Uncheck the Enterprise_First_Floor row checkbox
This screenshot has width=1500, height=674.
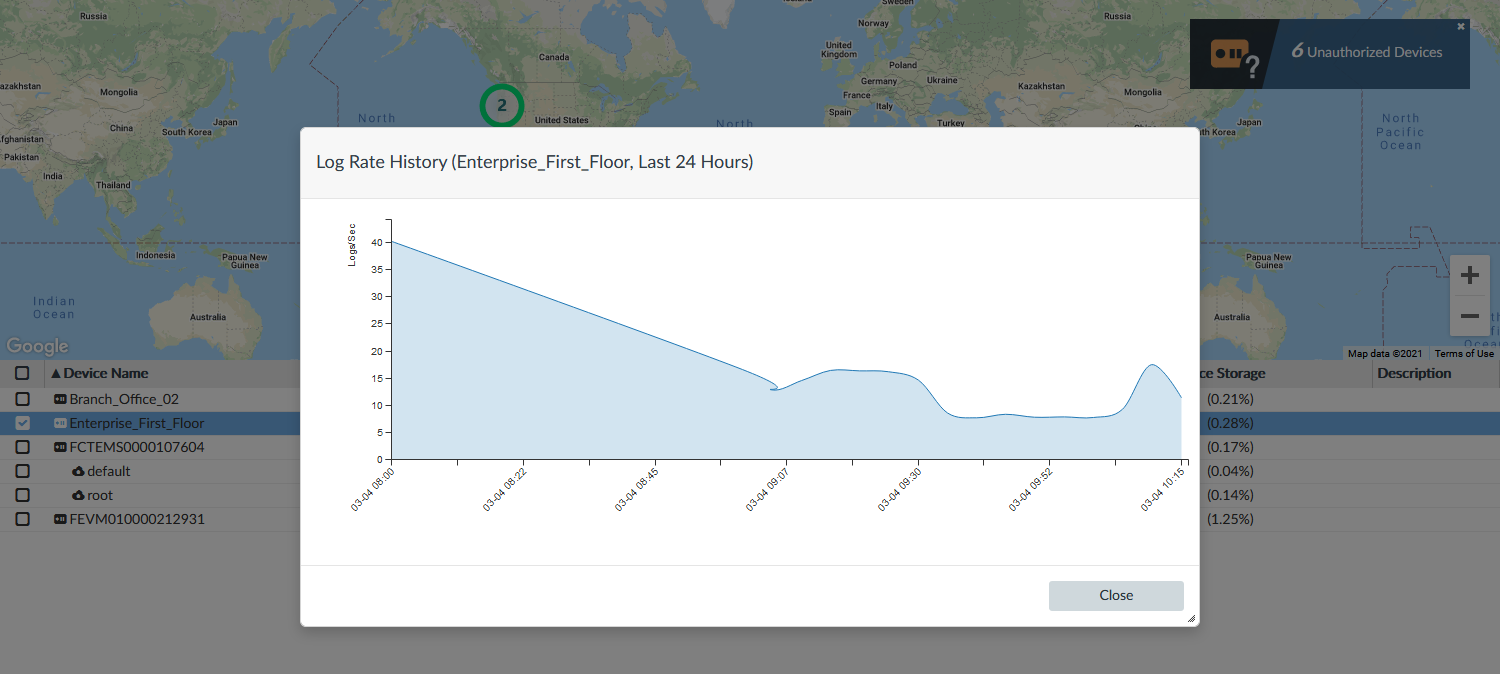tap(22, 423)
